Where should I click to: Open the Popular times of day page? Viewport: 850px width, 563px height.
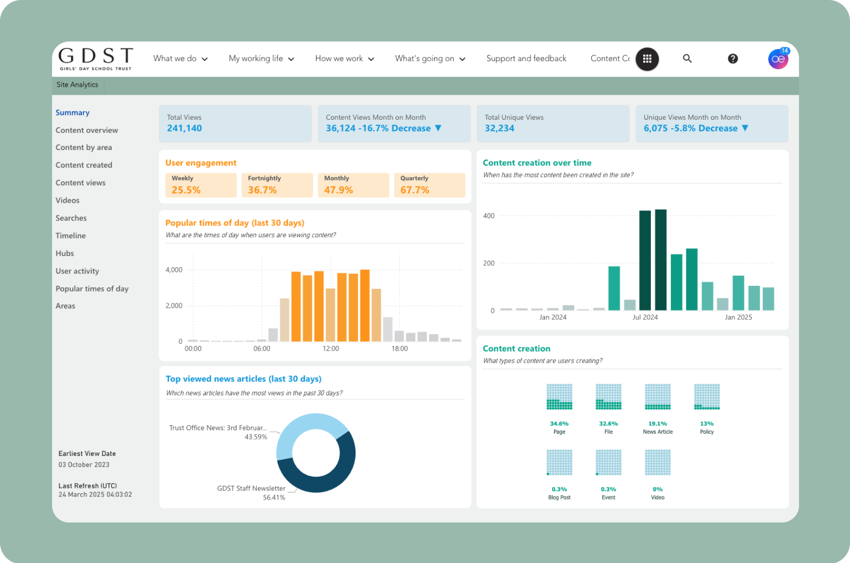[x=92, y=289]
